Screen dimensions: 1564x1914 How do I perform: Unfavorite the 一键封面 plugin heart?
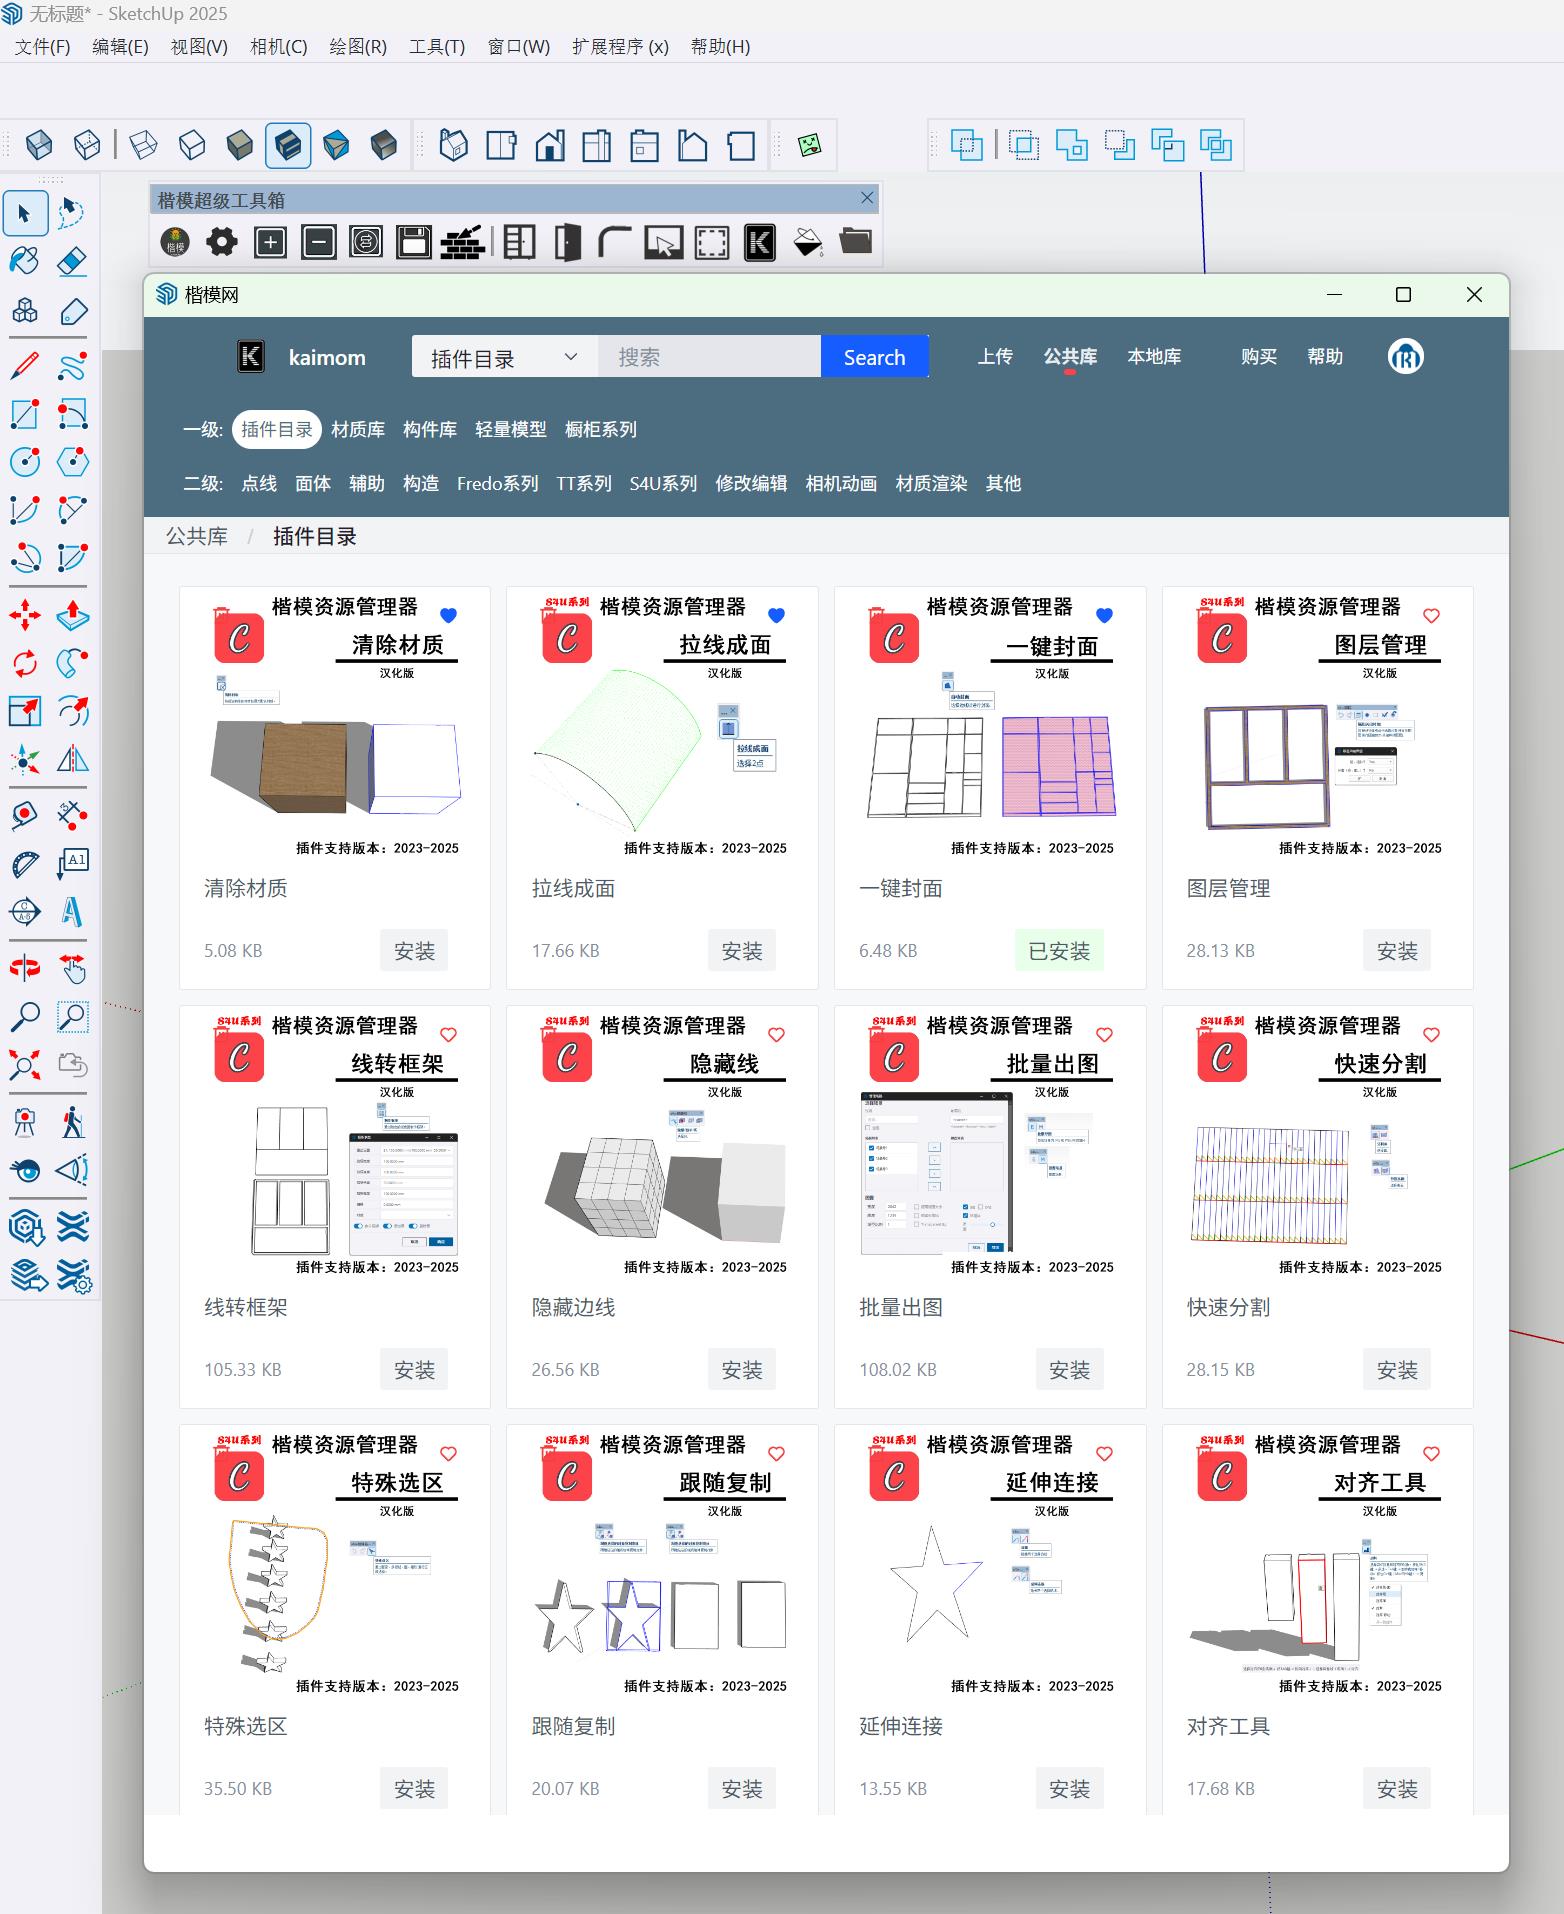tap(1104, 615)
